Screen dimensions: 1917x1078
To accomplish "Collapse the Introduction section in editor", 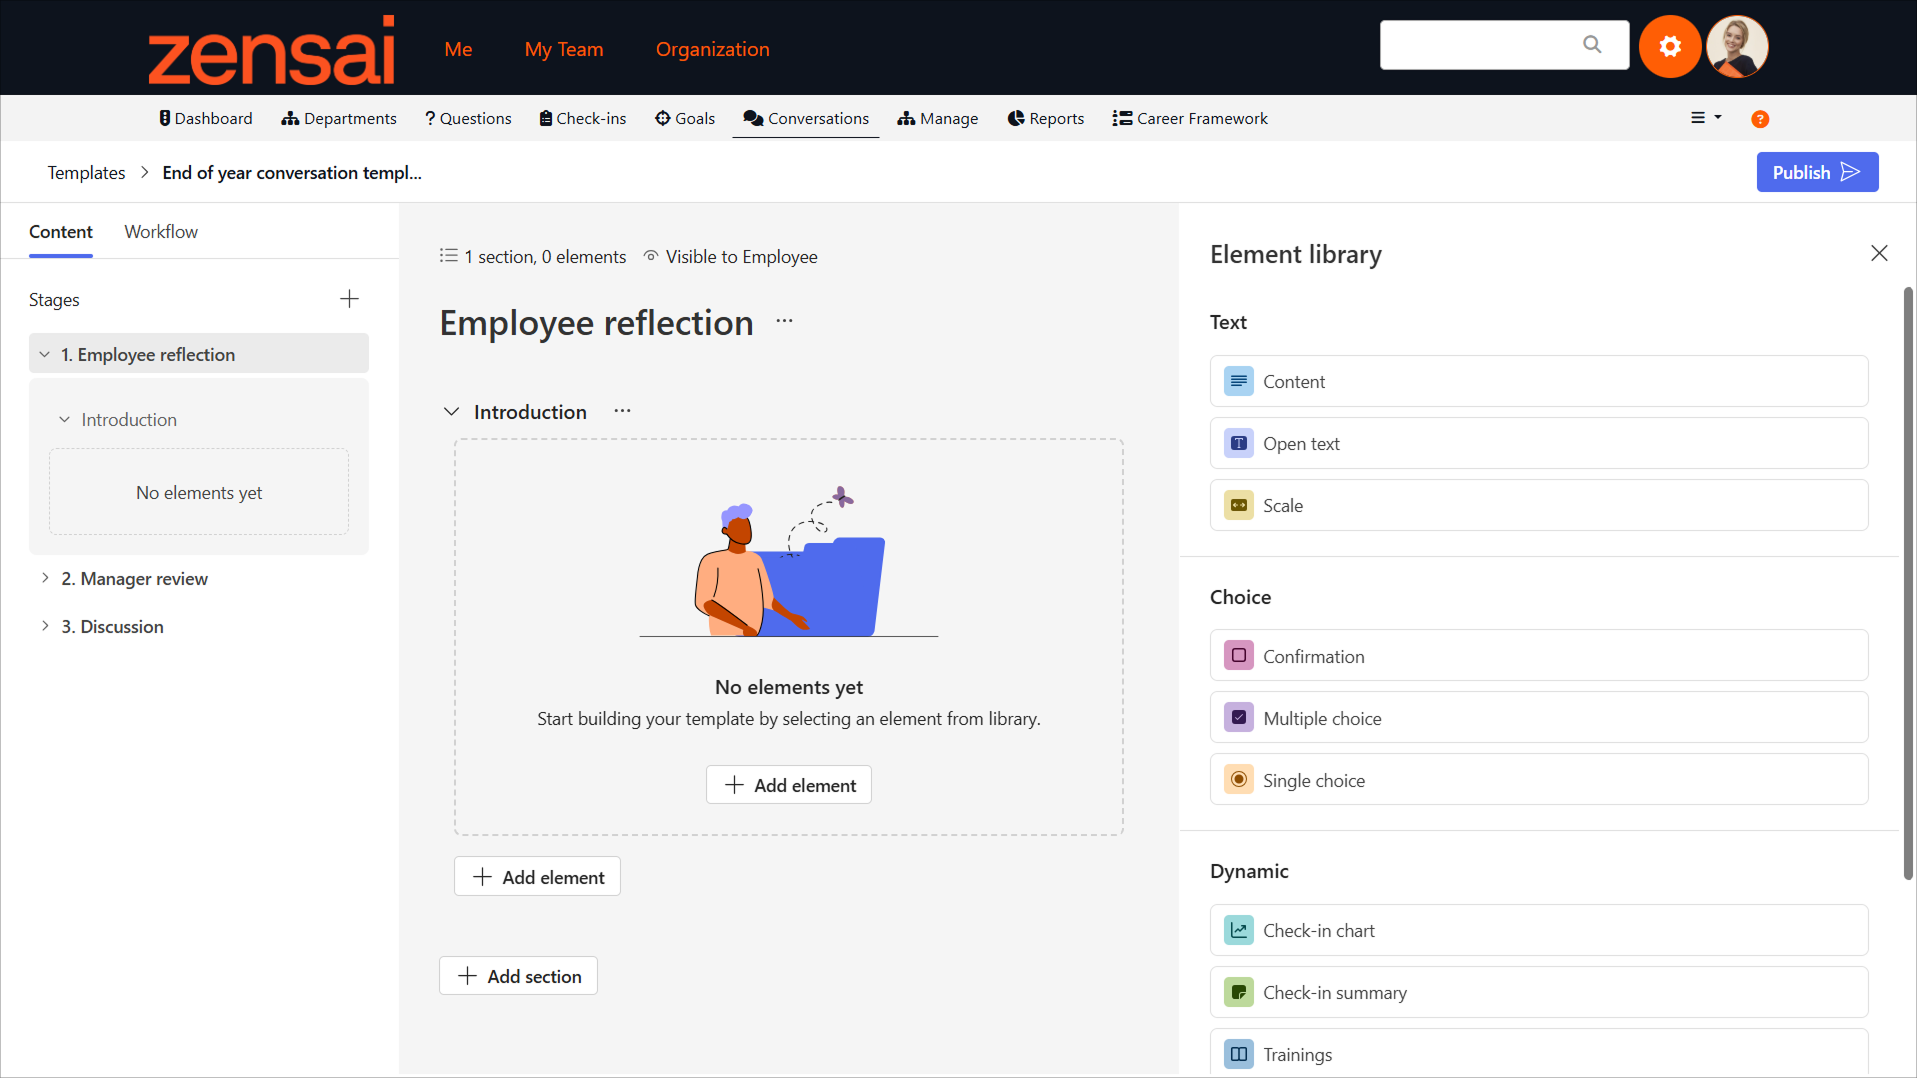I will pyautogui.click(x=452, y=412).
